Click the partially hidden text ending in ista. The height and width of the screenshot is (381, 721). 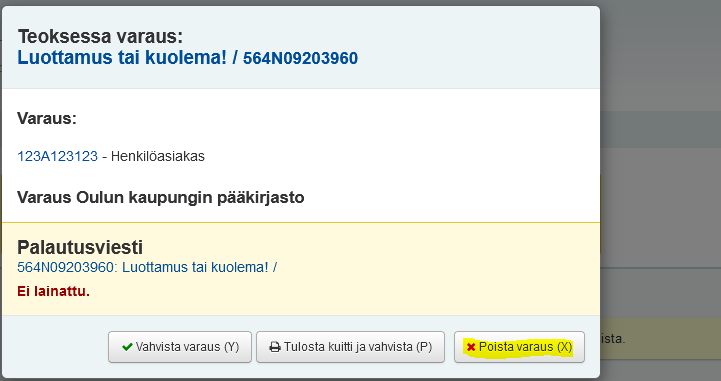(x=612, y=339)
